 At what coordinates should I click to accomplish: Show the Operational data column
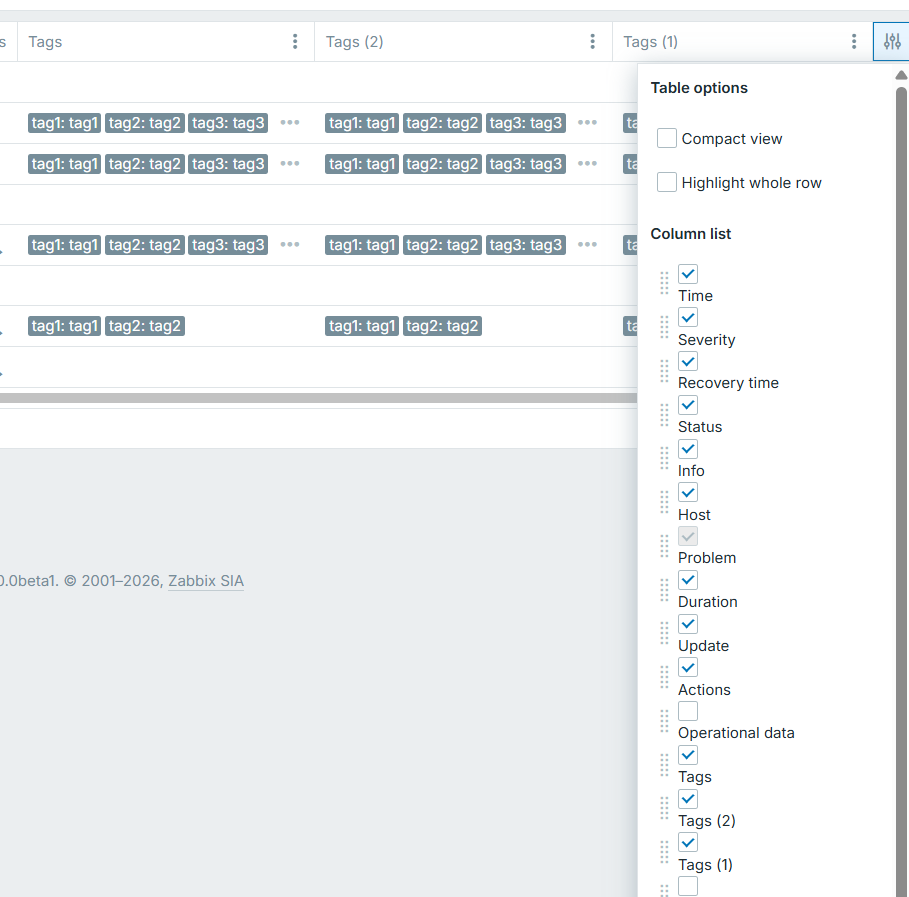(688, 712)
